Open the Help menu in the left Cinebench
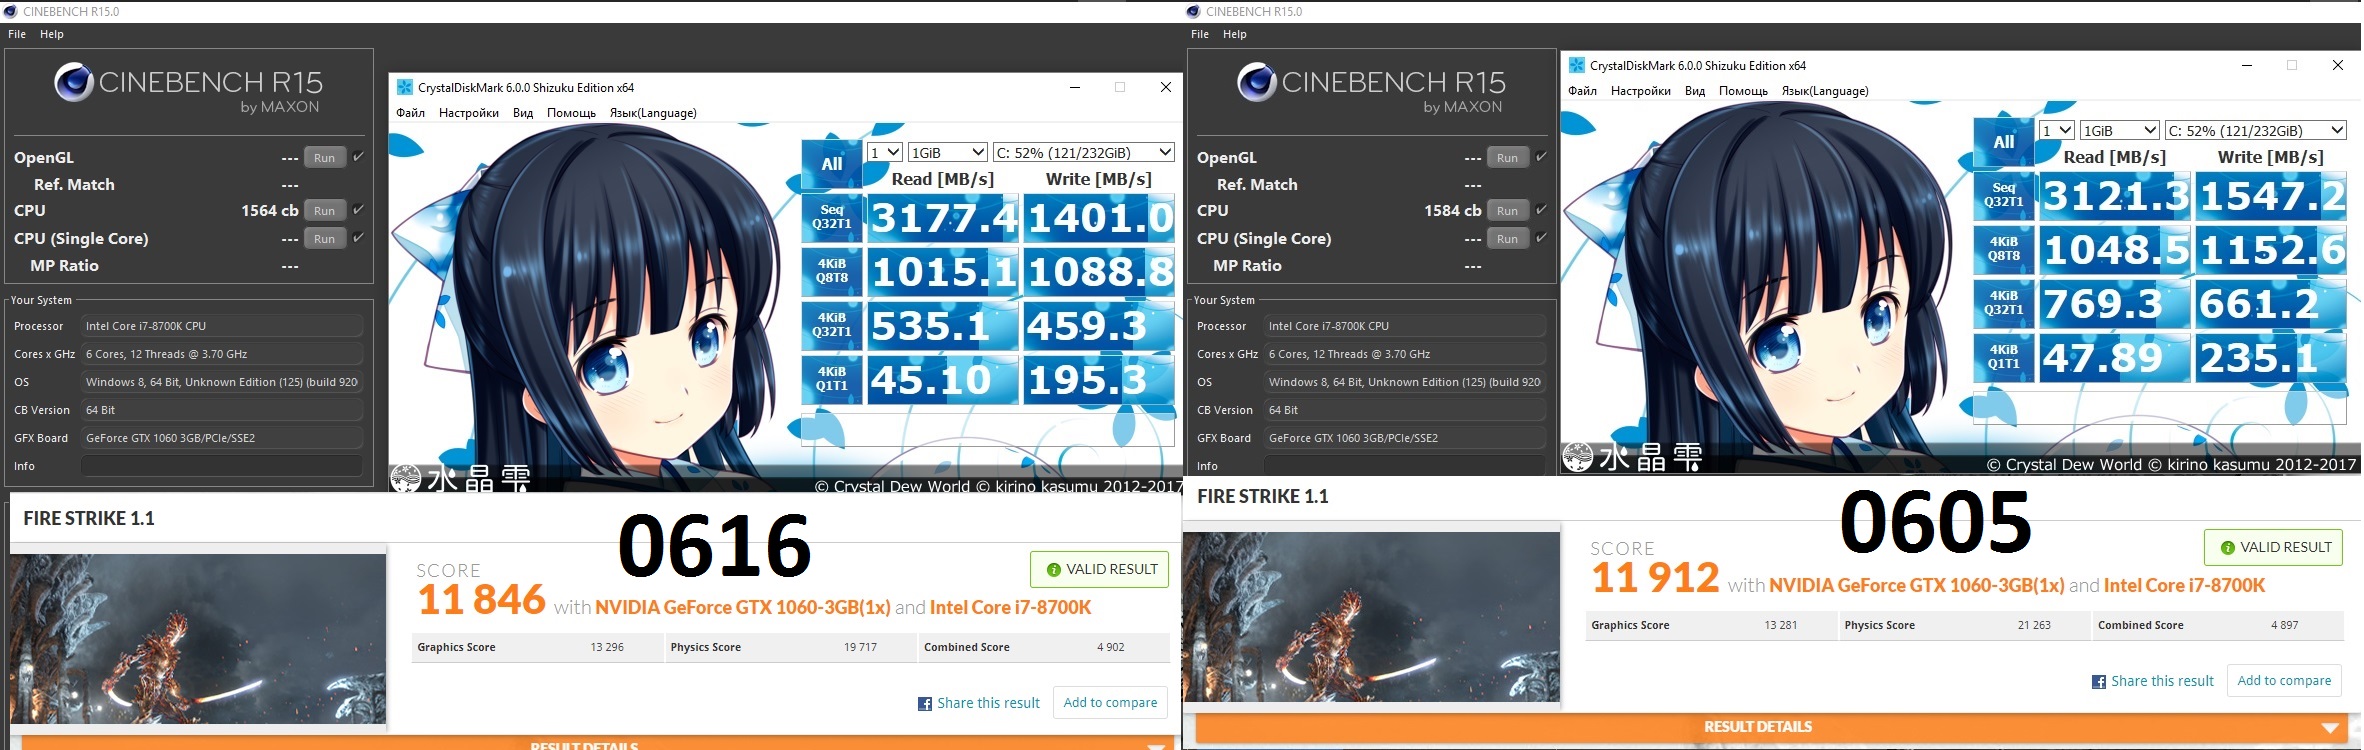 point(52,34)
